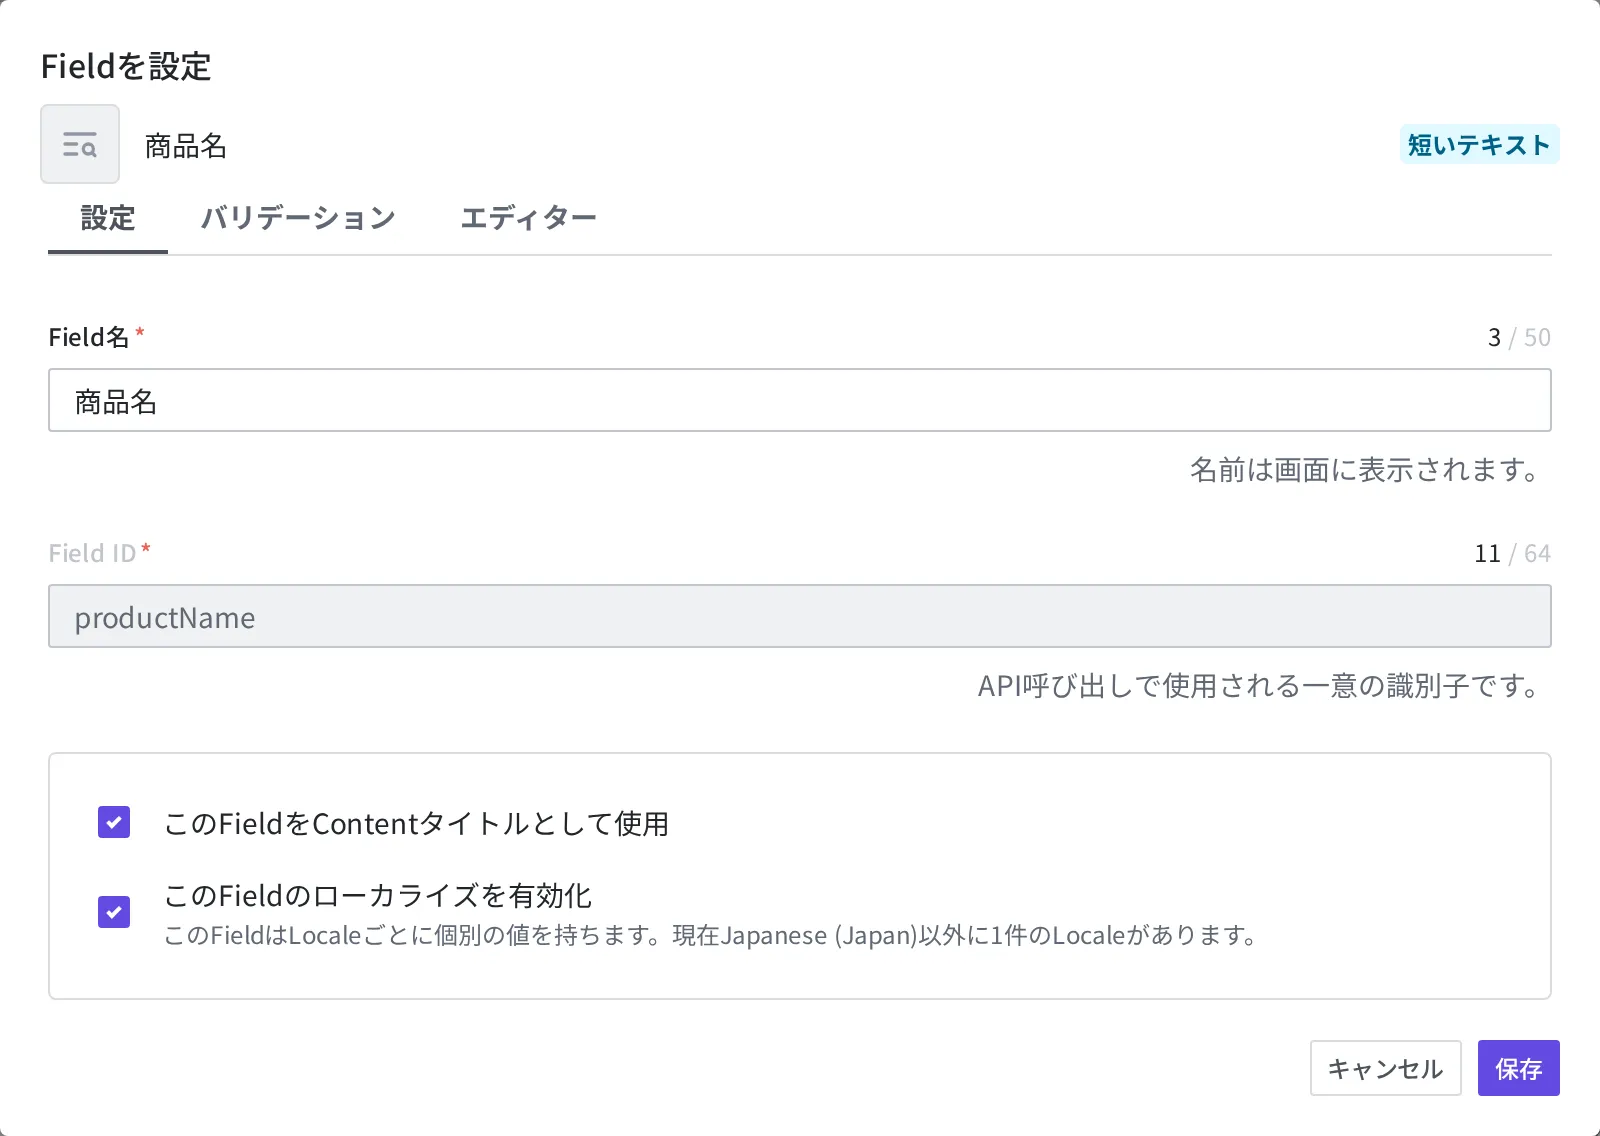Screen dimensions: 1600x1136
Task: Click the Field名 label
Action: pos(89,337)
